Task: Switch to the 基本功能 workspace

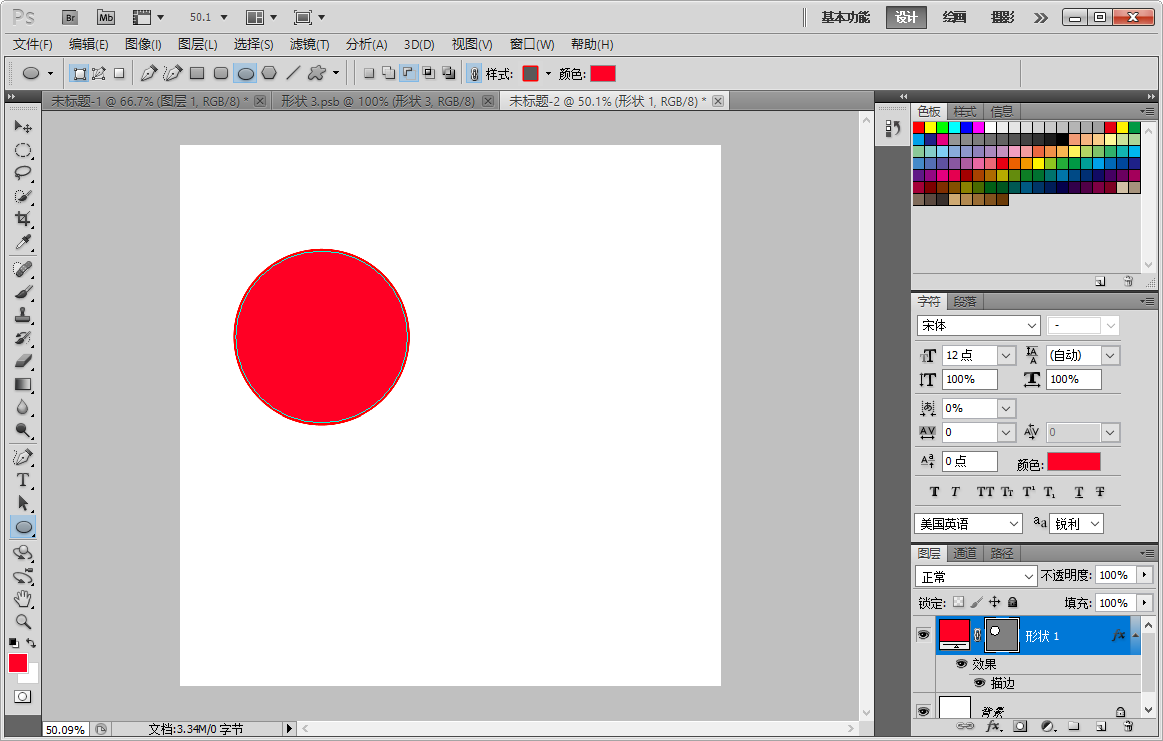Action: pyautogui.click(x=846, y=17)
